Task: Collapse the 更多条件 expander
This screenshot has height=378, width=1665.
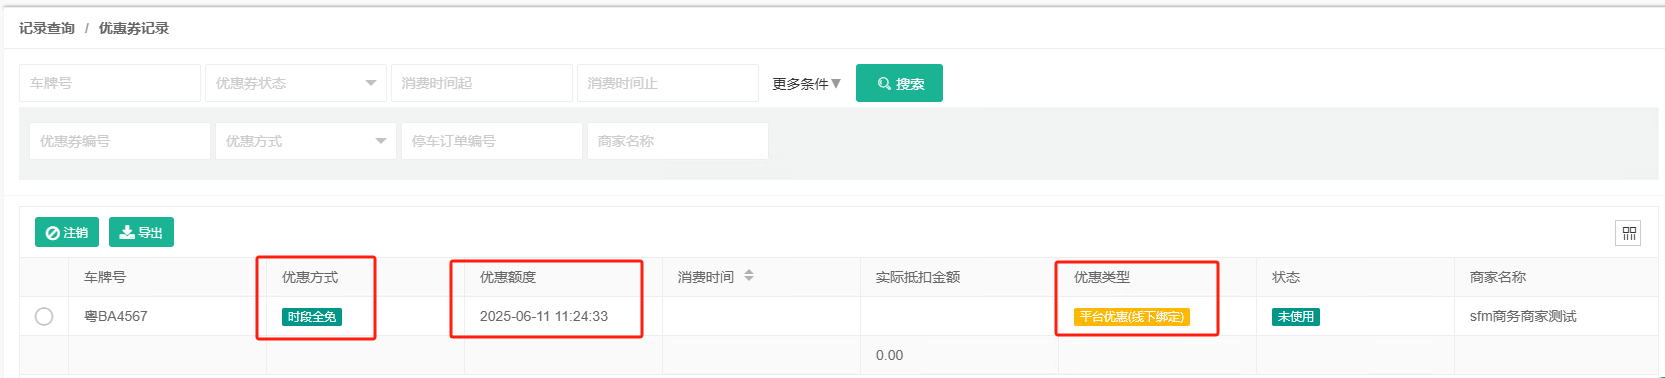Action: 807,83
